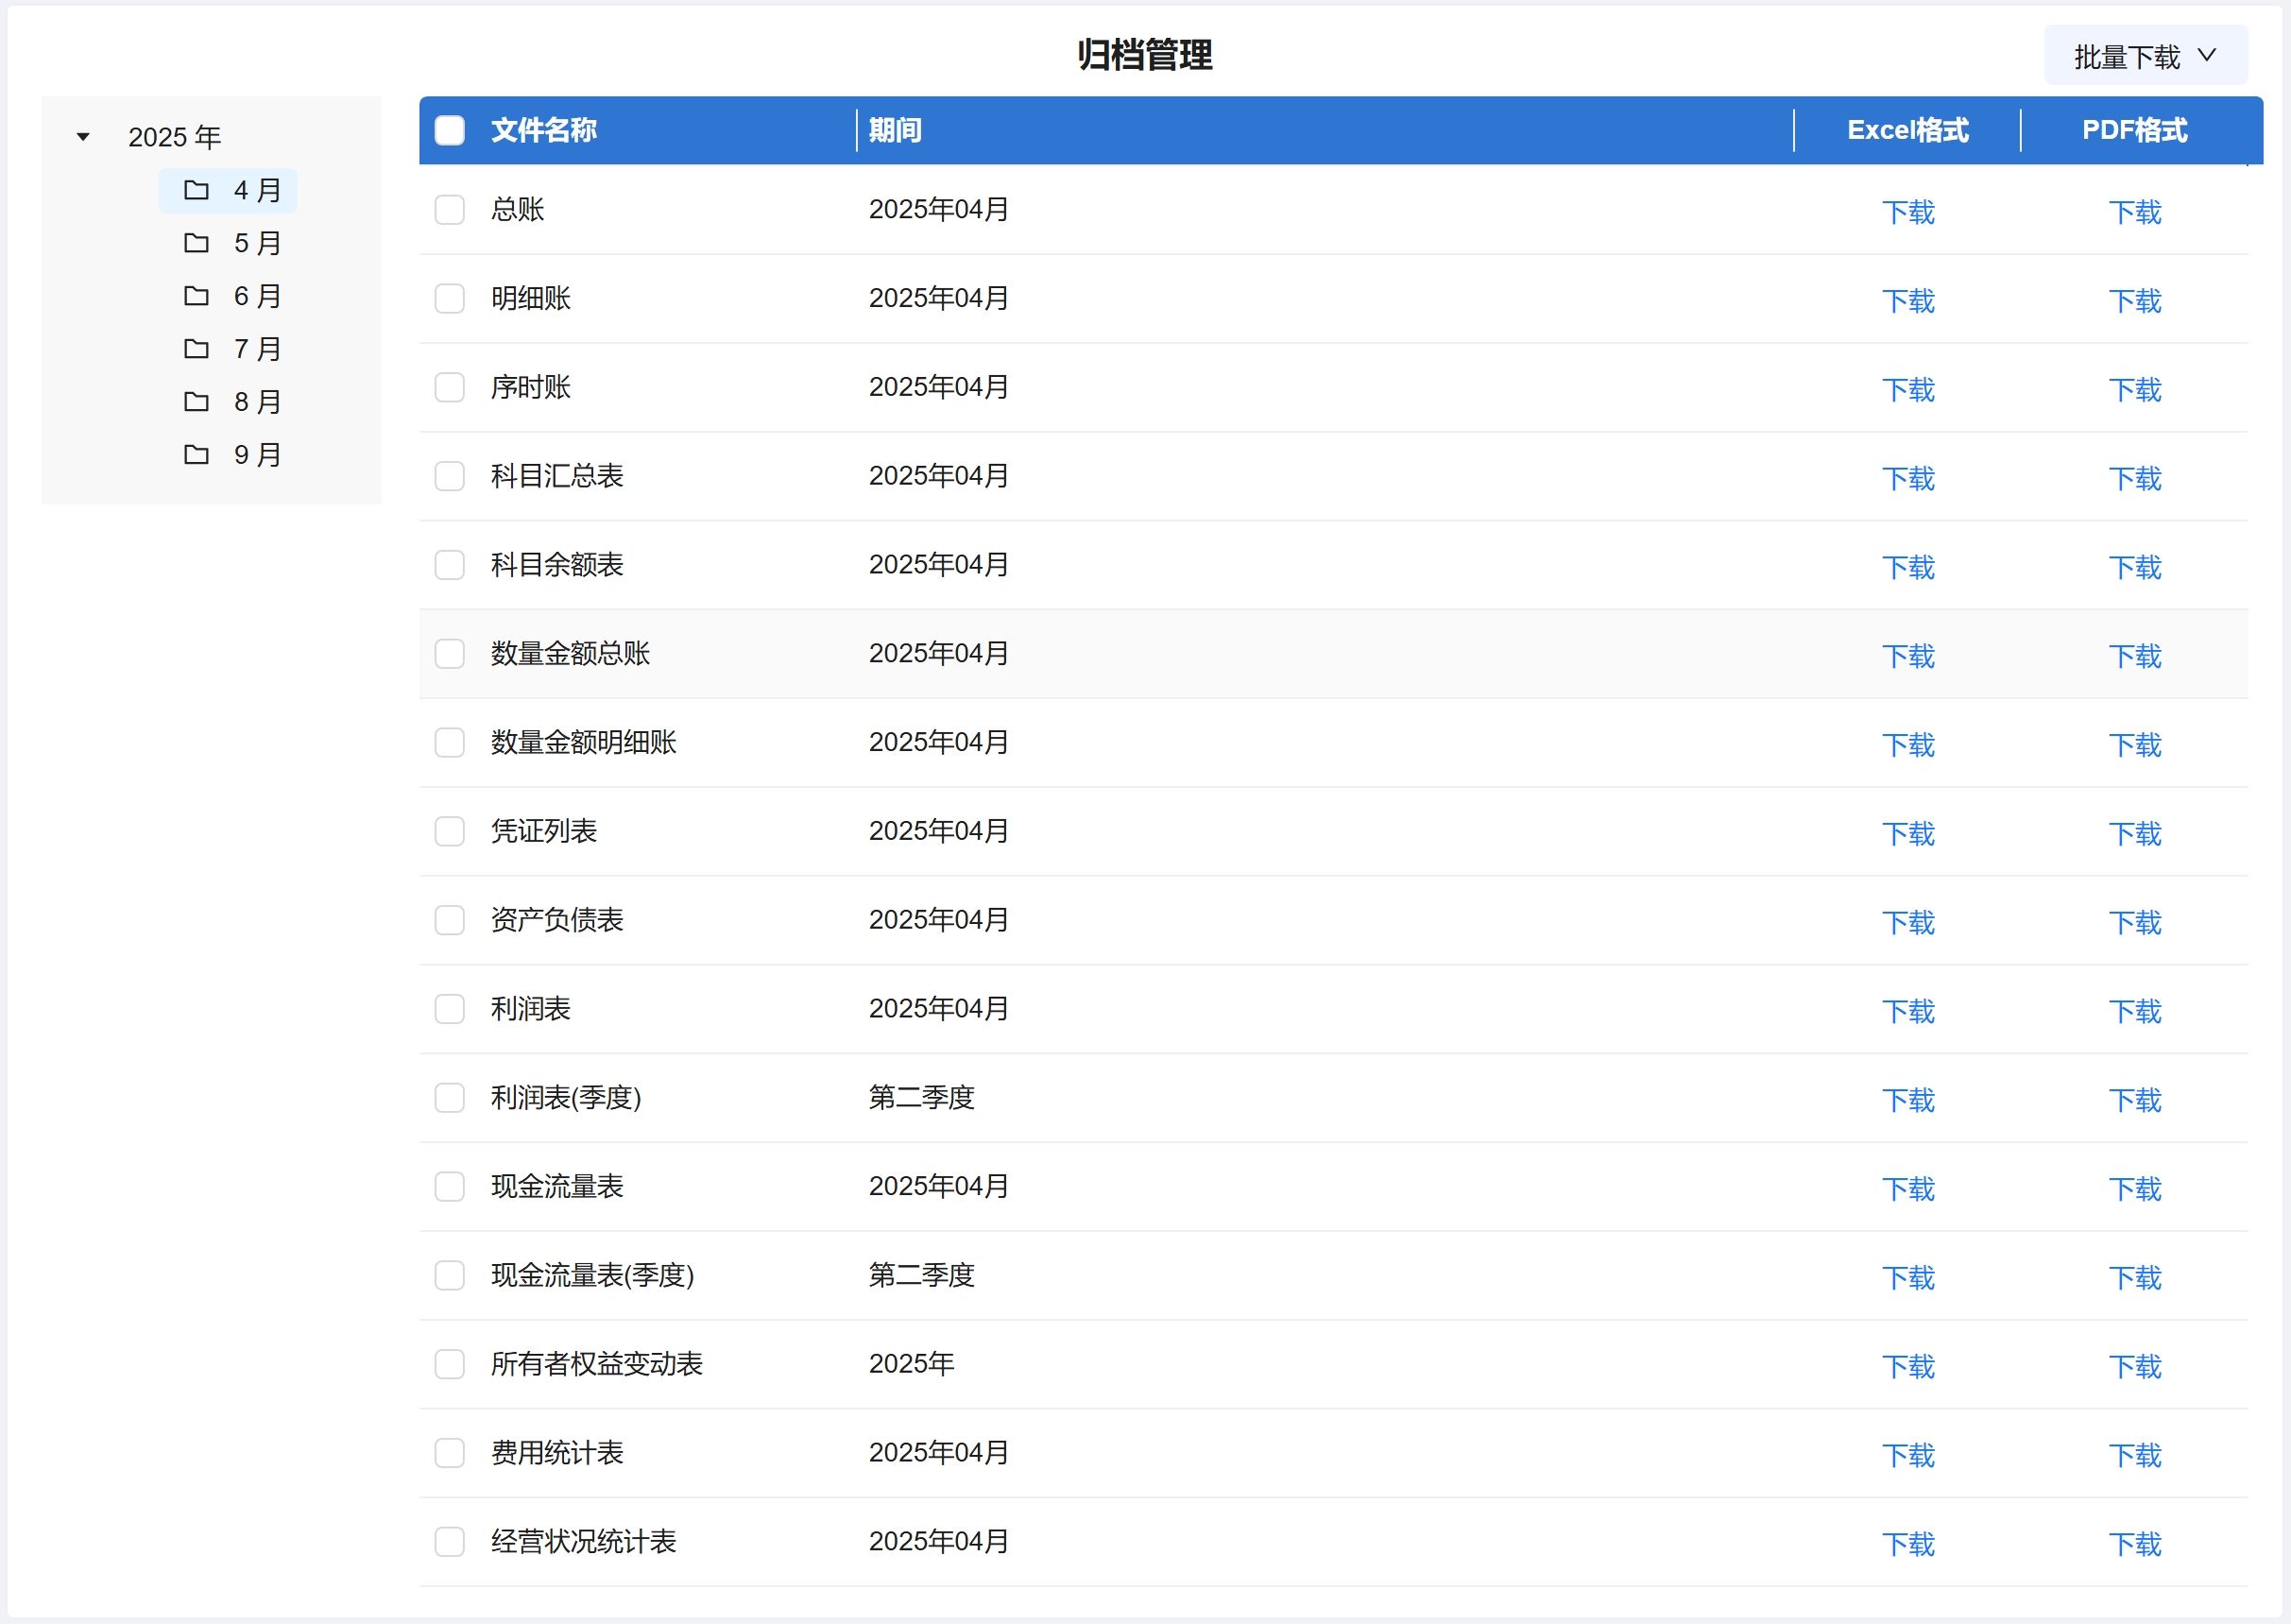The height and width of the screenshot is (1624, 2291).
Task: Select the 9 月 month label in the tree
Action: click(x=257, y=455)
